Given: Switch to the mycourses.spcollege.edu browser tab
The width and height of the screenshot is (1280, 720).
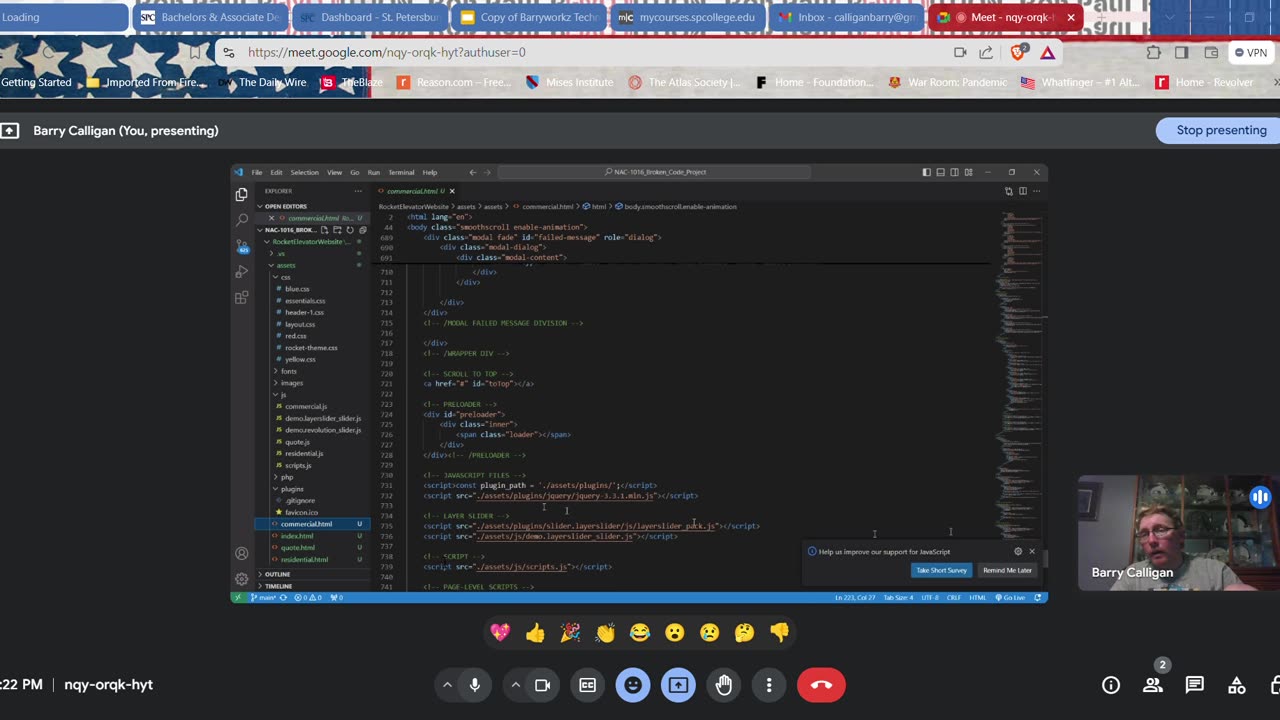Looking at the screenshot, I should 688,17.
